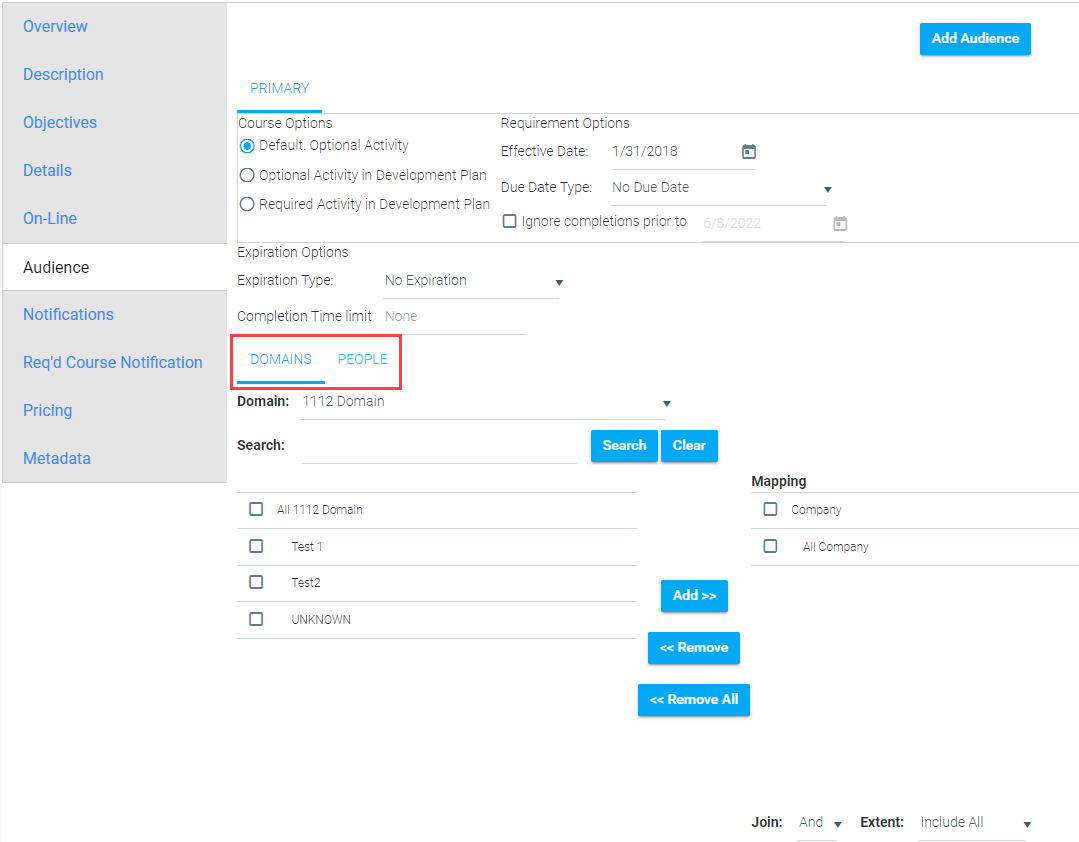
Task: Select Default. Optional Activity radio button
Action: 247,146
